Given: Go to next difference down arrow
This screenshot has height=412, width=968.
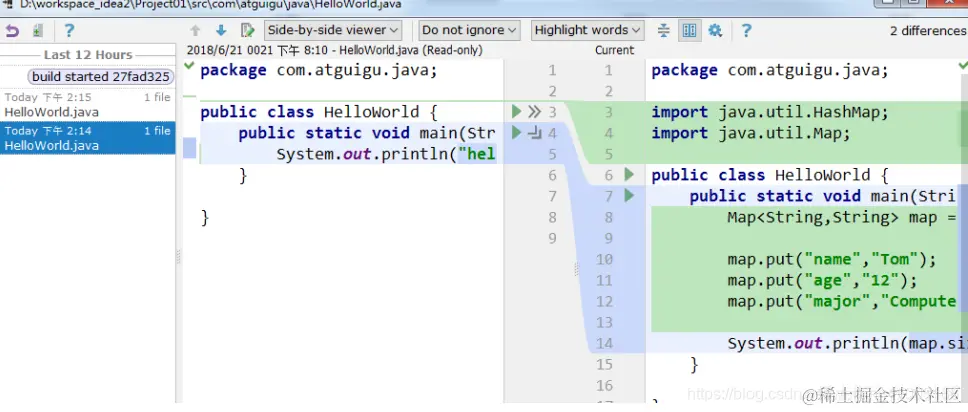Looking at the screenshot, I should pyautogui.click(x=221, y=30).
